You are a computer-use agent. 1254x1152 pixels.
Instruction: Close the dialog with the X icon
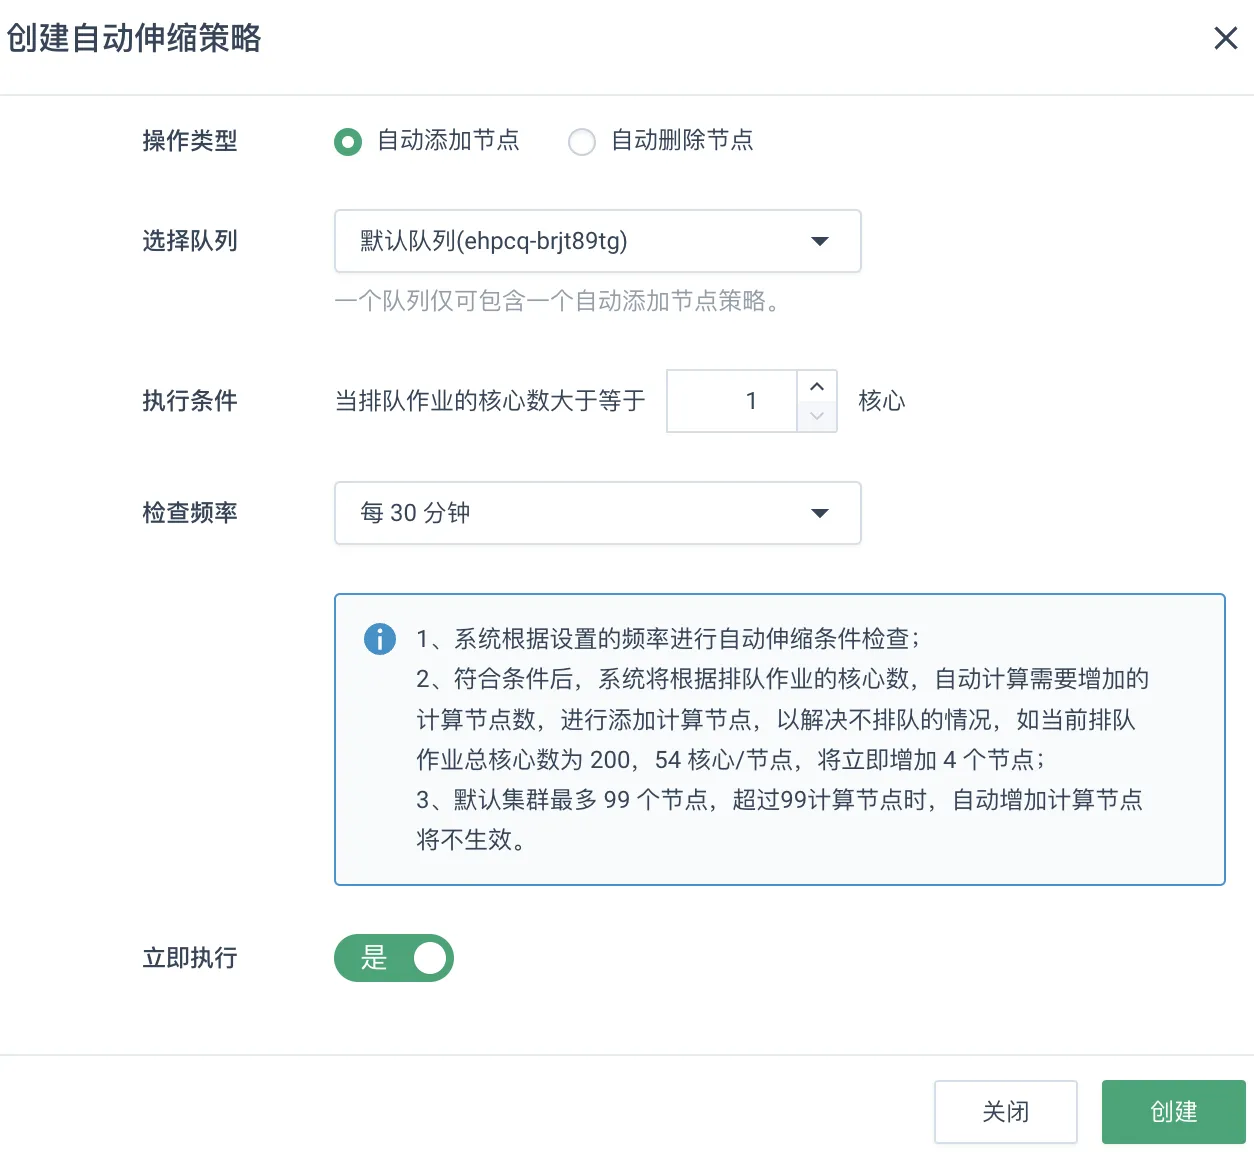(1225, 38)
